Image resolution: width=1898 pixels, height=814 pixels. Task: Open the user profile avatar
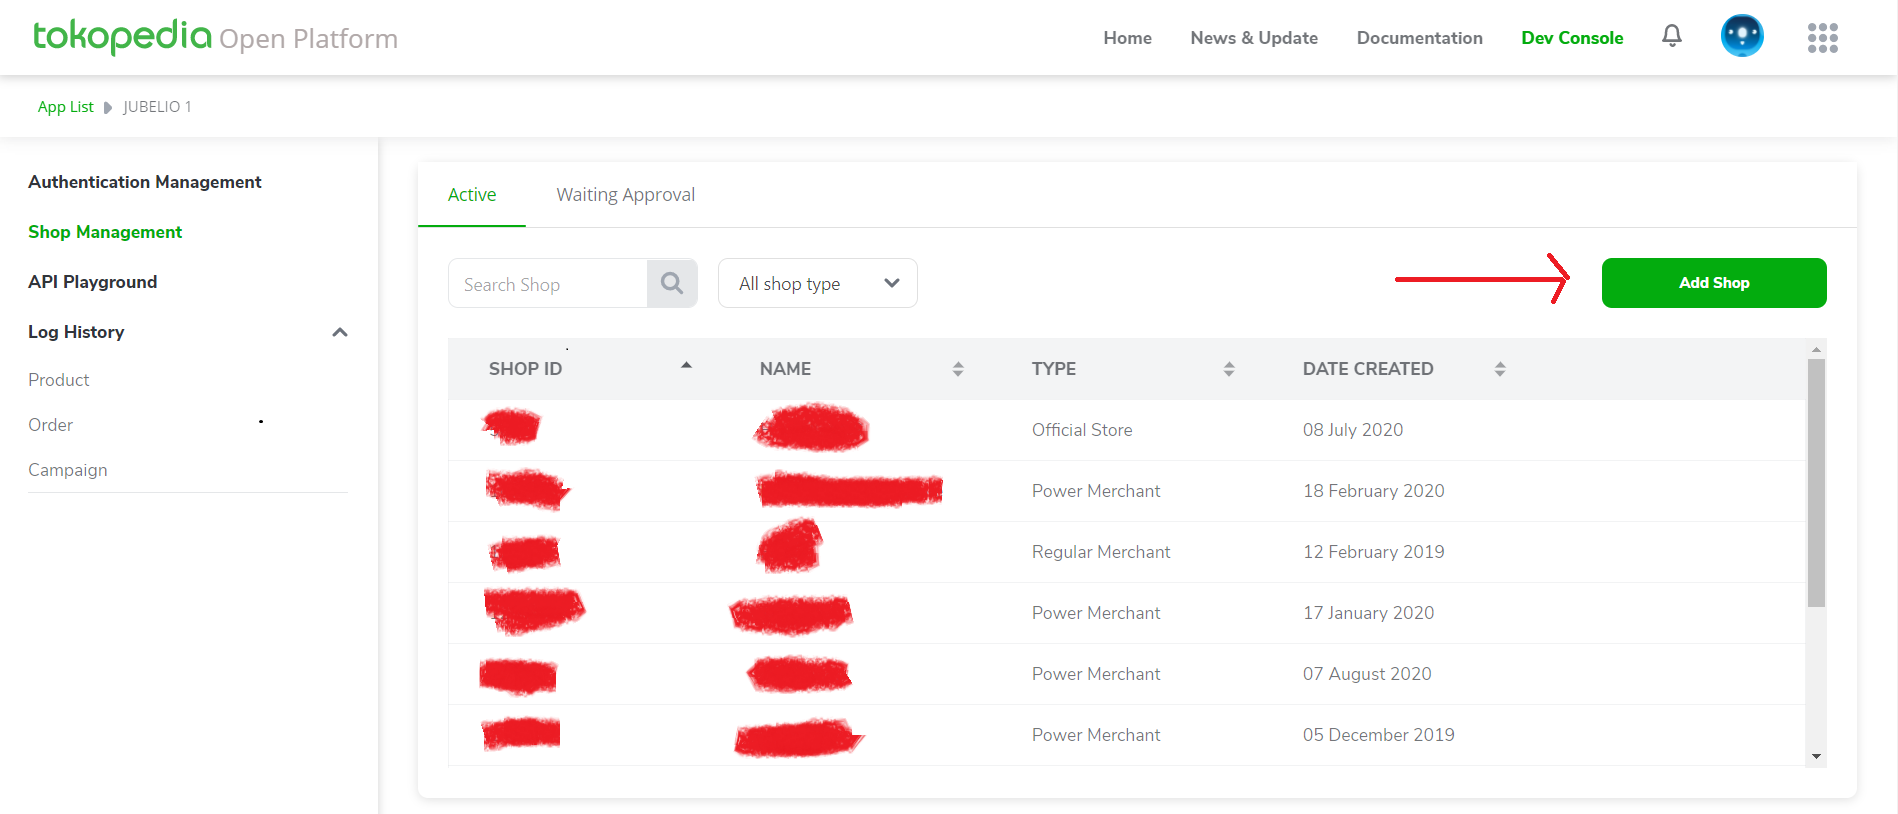(x=1742, y=36)
